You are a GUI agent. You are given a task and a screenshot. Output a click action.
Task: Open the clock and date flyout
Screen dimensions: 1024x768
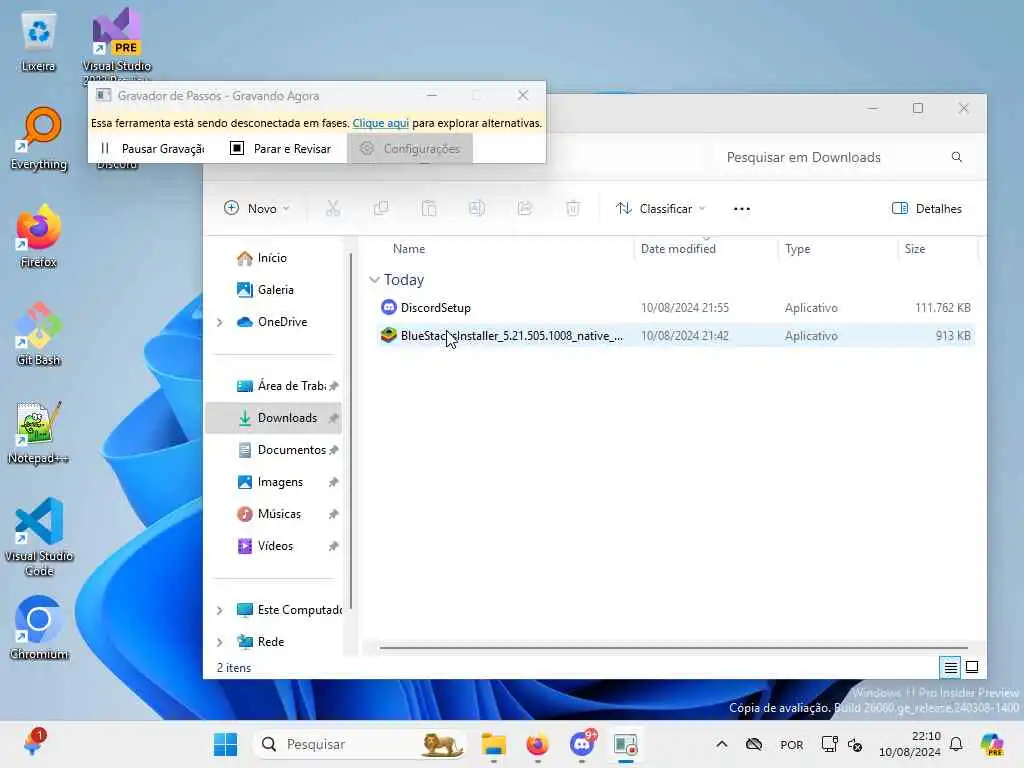click(910, 744)
